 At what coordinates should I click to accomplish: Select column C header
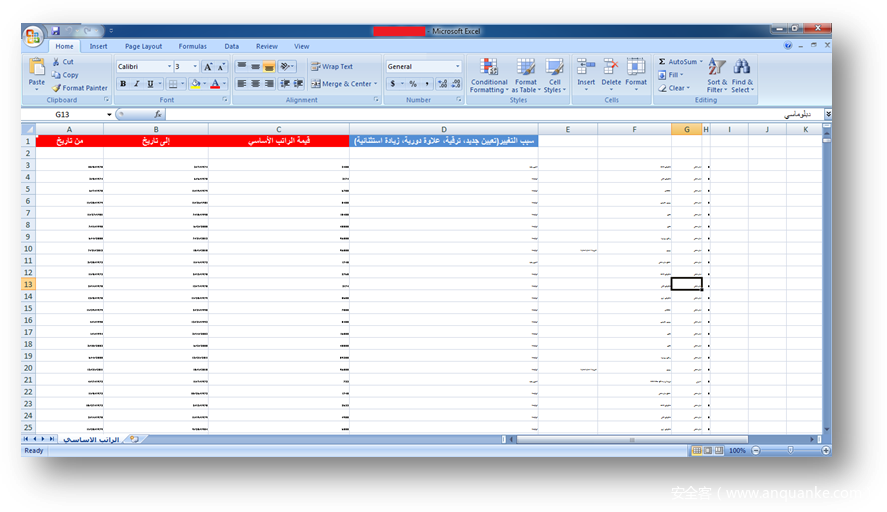click(x=278, y=130)
